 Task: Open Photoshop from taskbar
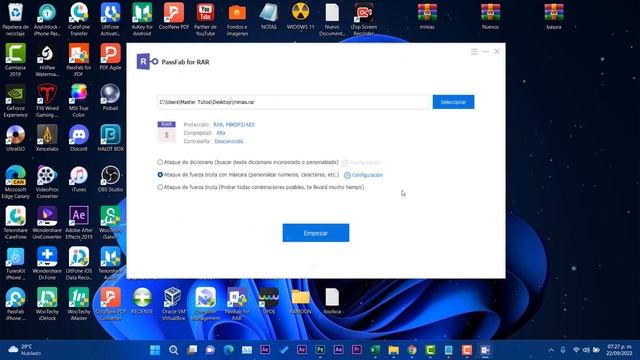click(320, 350)
